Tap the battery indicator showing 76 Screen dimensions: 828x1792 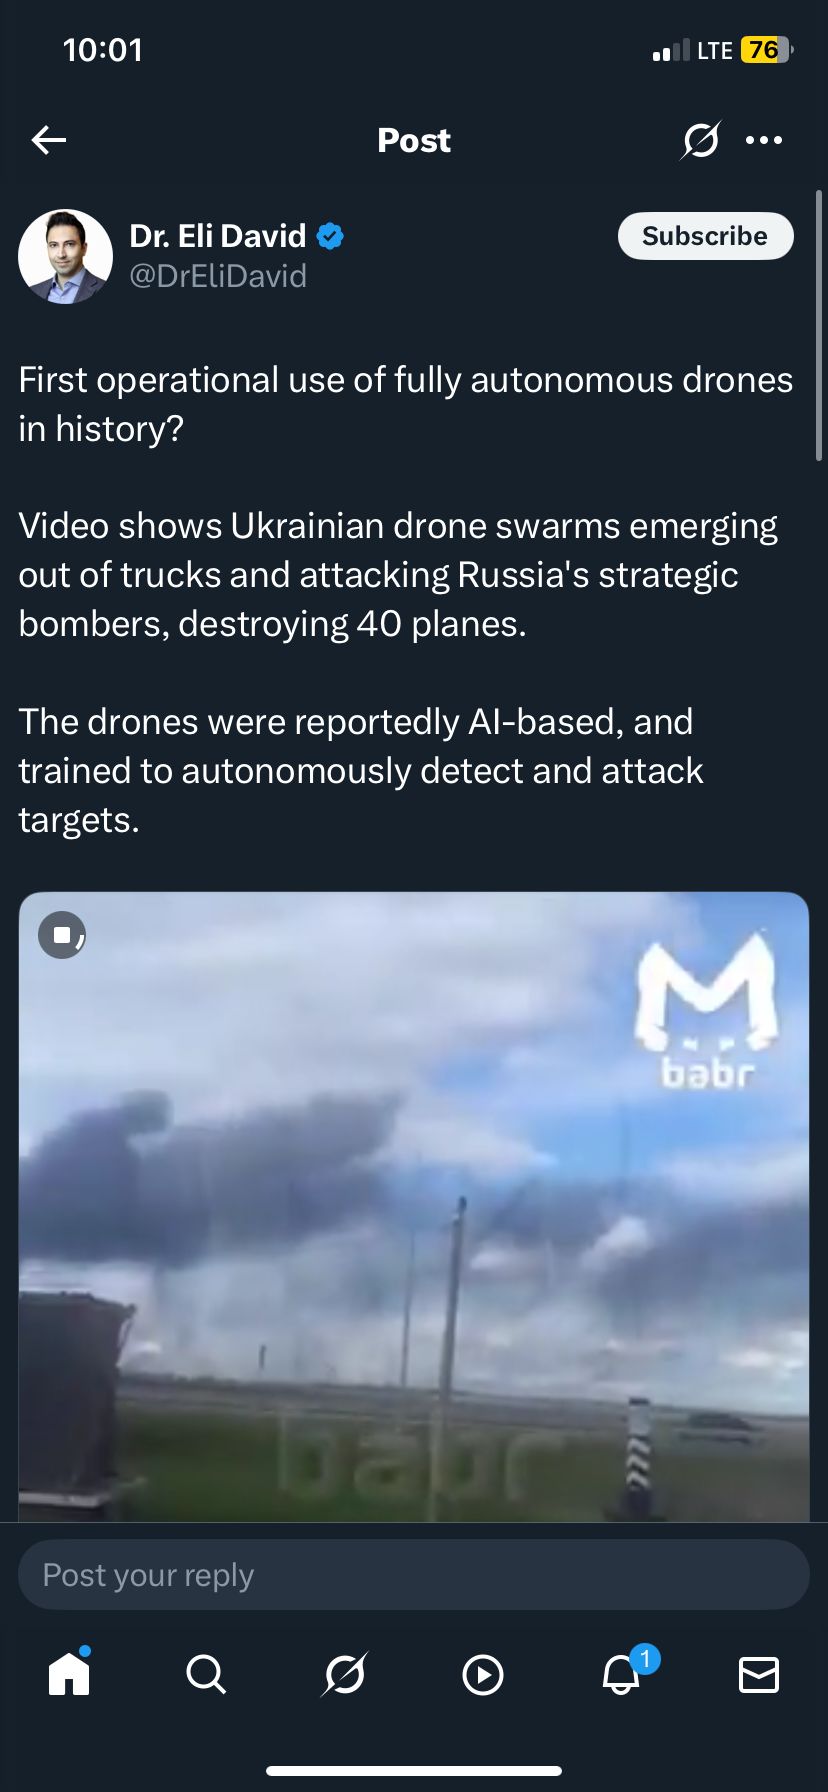click(766, 50)
